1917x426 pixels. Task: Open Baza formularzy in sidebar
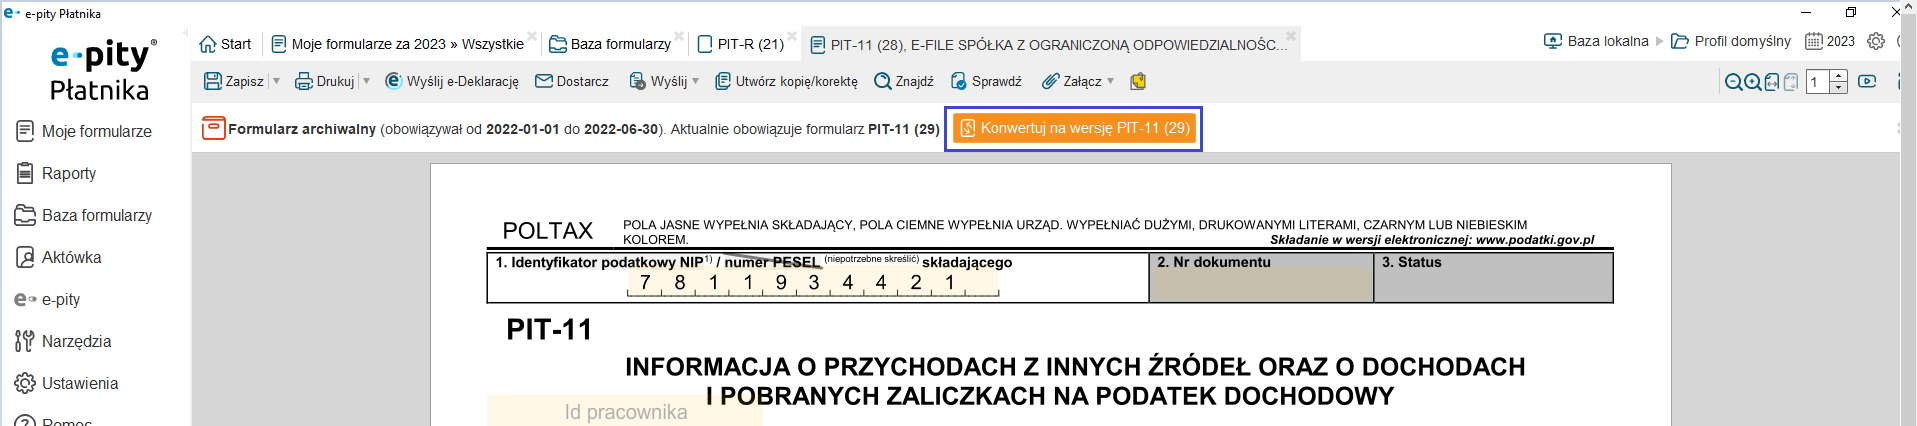(84, 215)
